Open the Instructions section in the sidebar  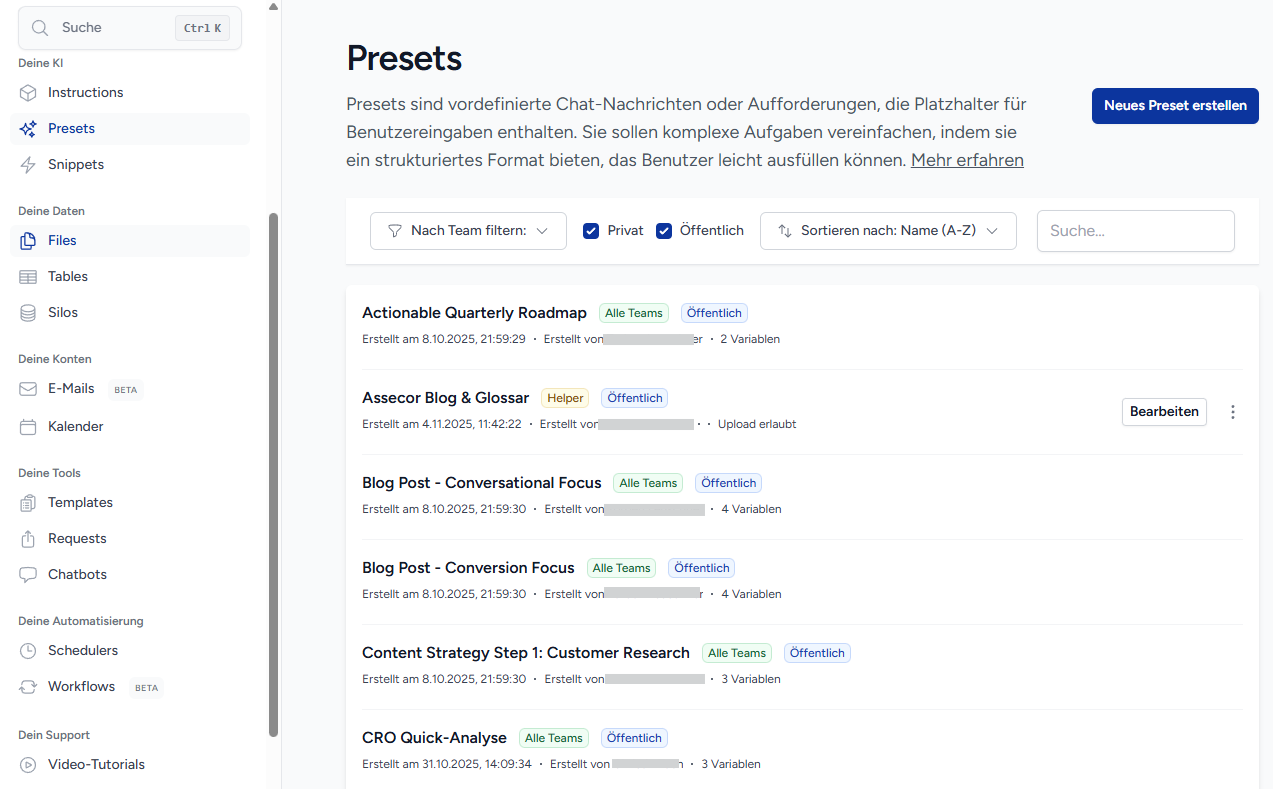click(85, 92)
